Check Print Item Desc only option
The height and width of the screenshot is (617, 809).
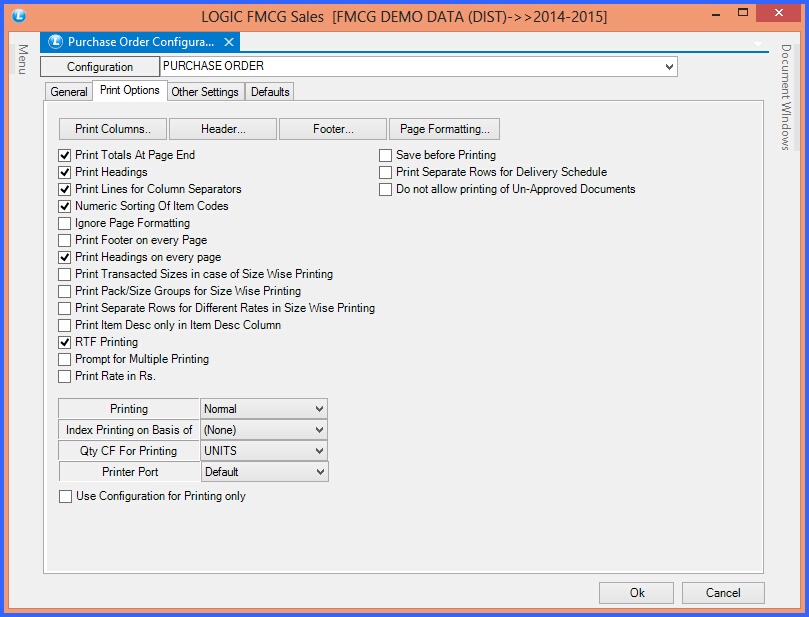(64, 326)
